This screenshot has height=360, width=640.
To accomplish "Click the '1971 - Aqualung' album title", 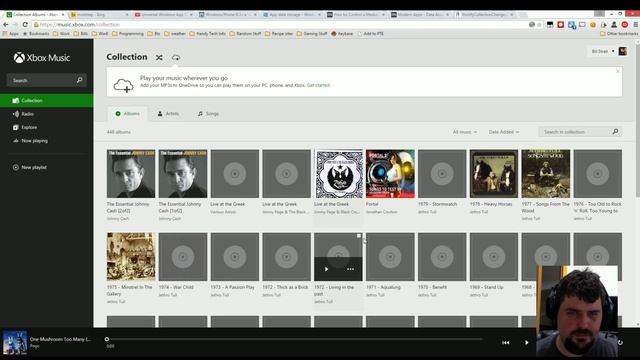I will point(383,287).
